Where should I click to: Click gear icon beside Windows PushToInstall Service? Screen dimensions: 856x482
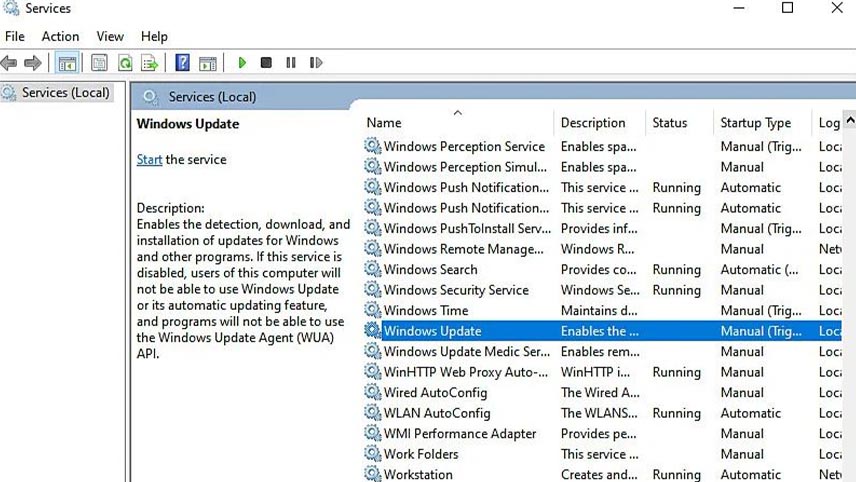pos(372,228)
